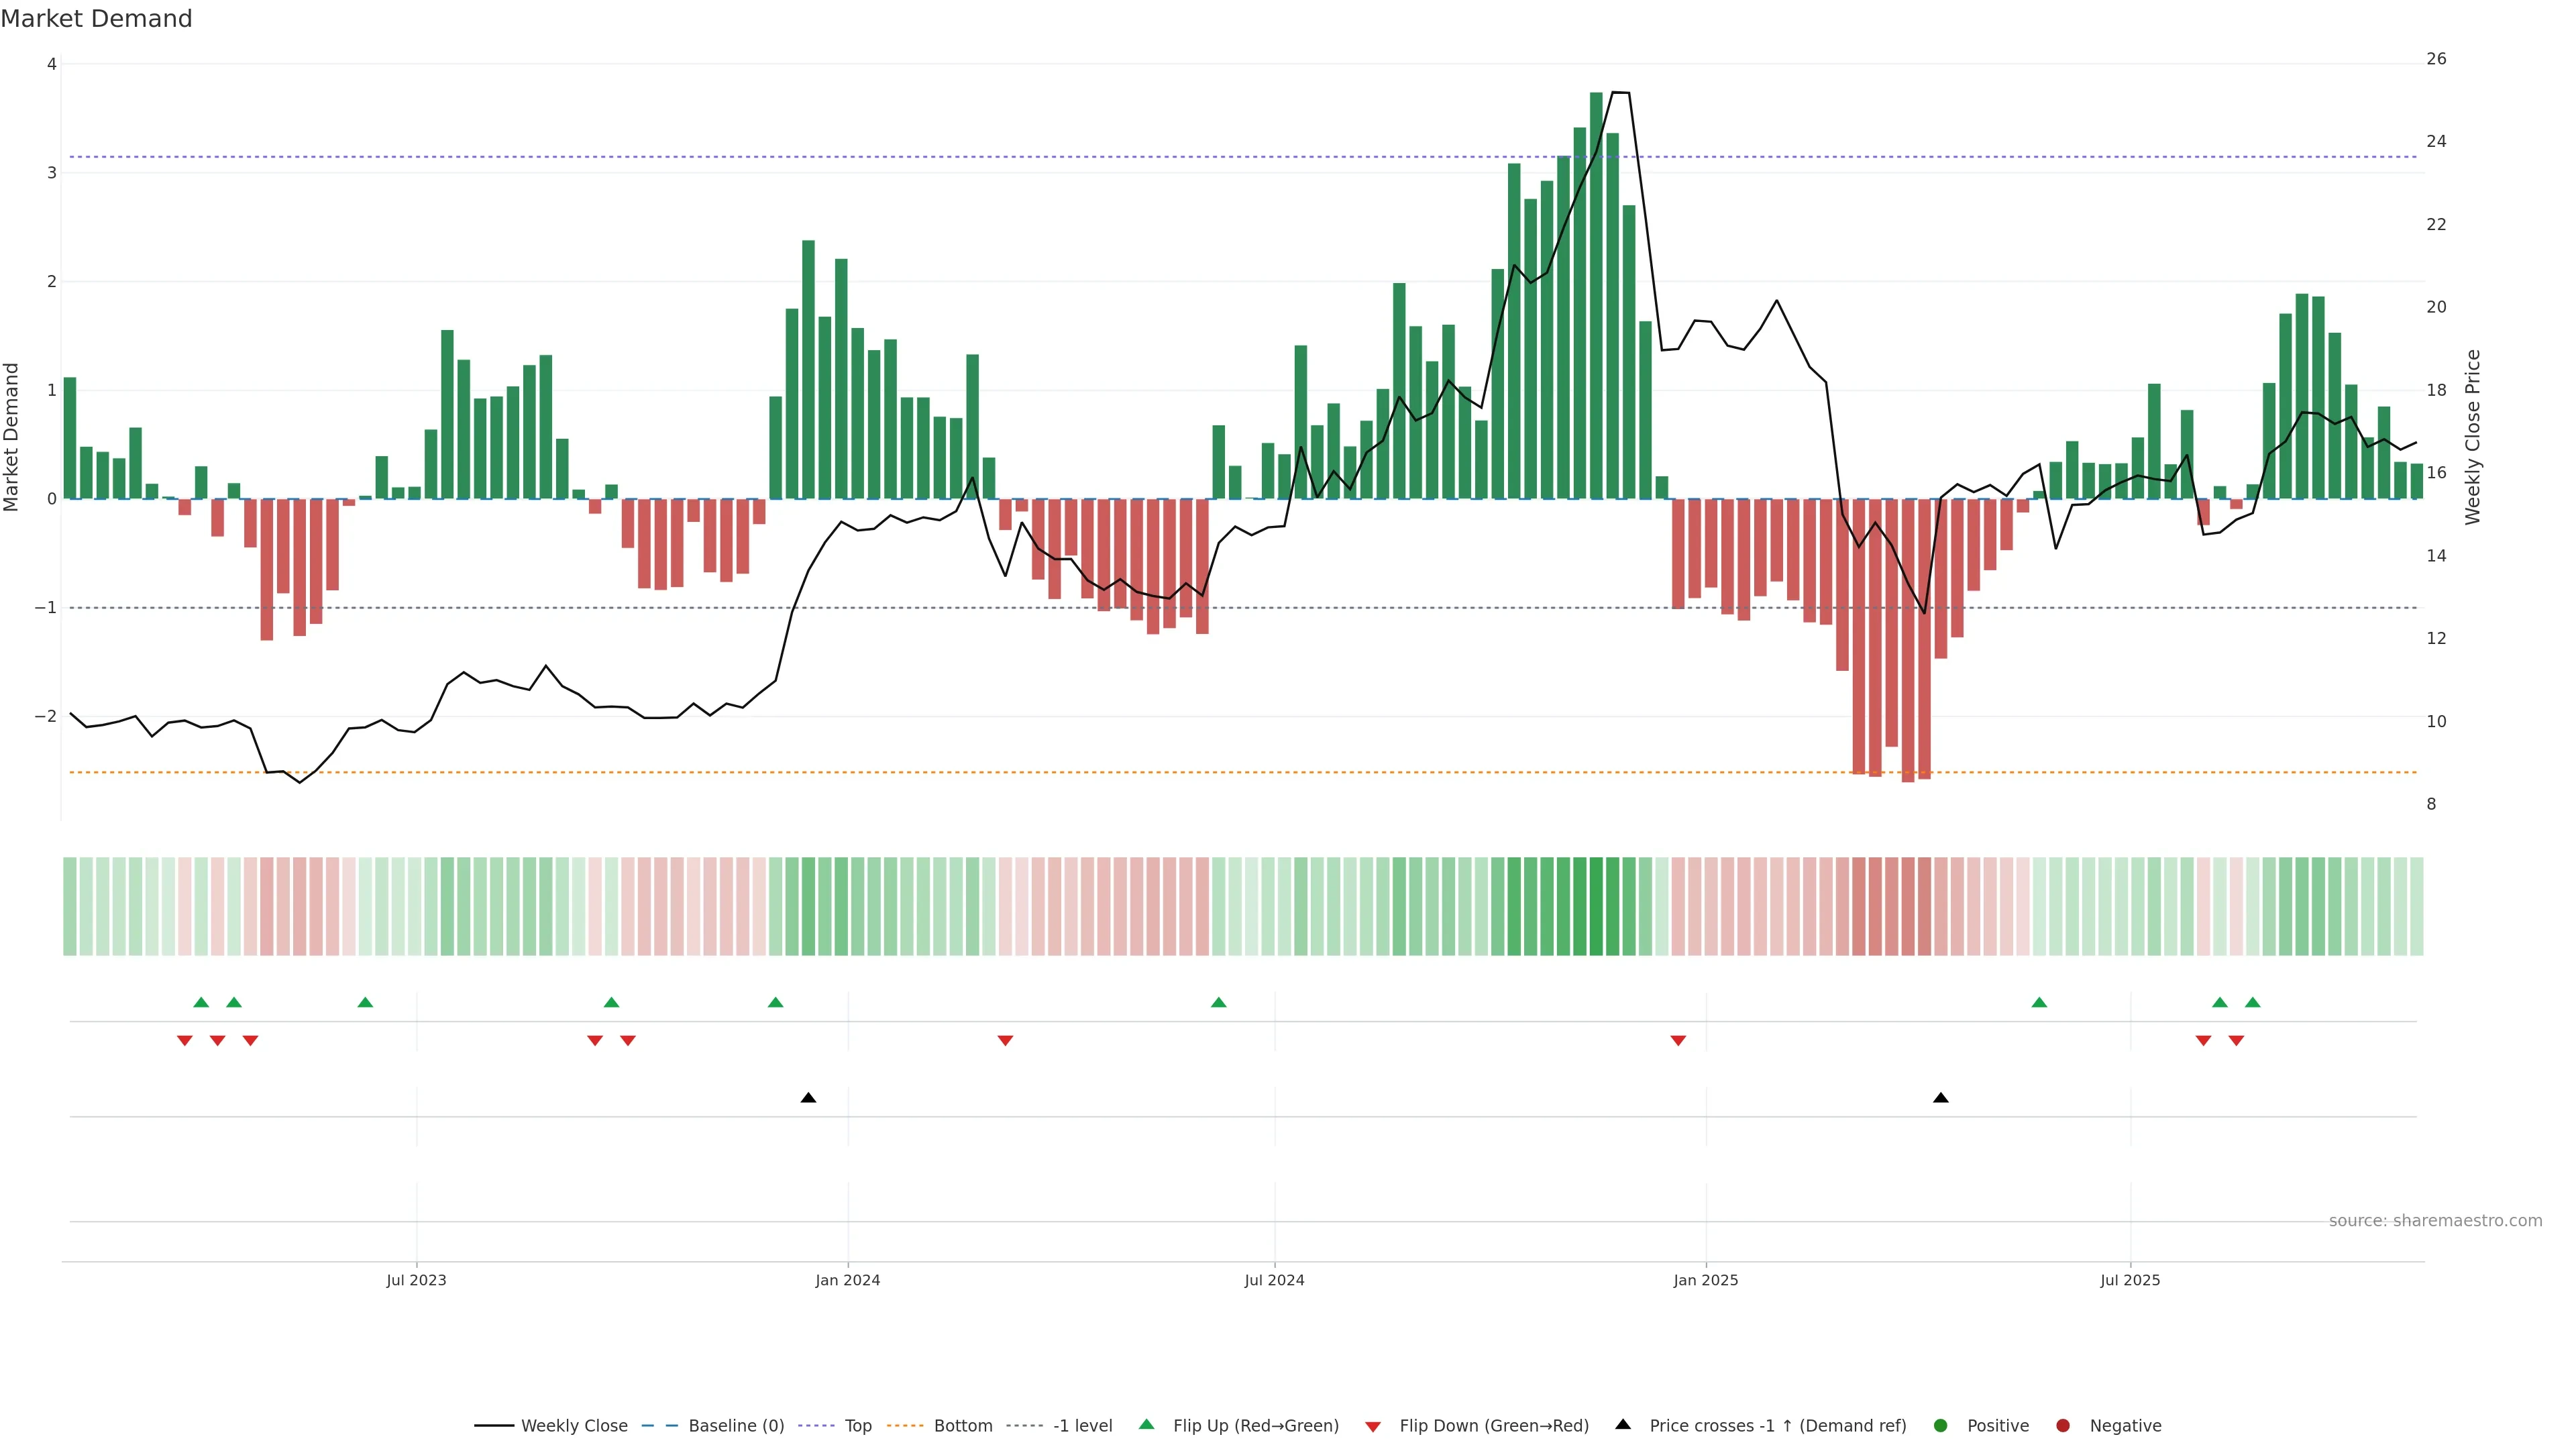Click the black triangle marker before Jan 2024
The height and width of the screenshot is (1449, 2576).
click(x=808, y=1098)
